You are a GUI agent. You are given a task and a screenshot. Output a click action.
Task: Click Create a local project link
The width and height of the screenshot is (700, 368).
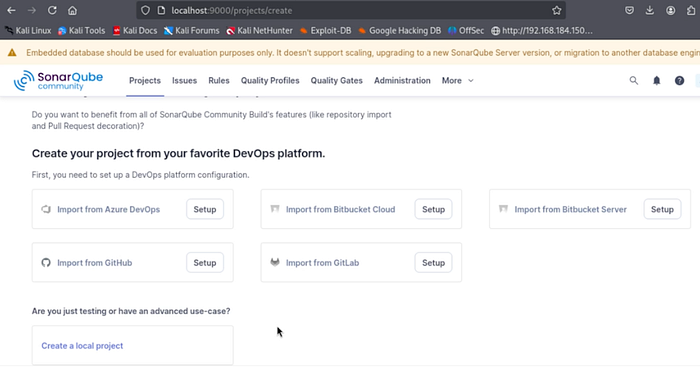[x=82, y=346]
